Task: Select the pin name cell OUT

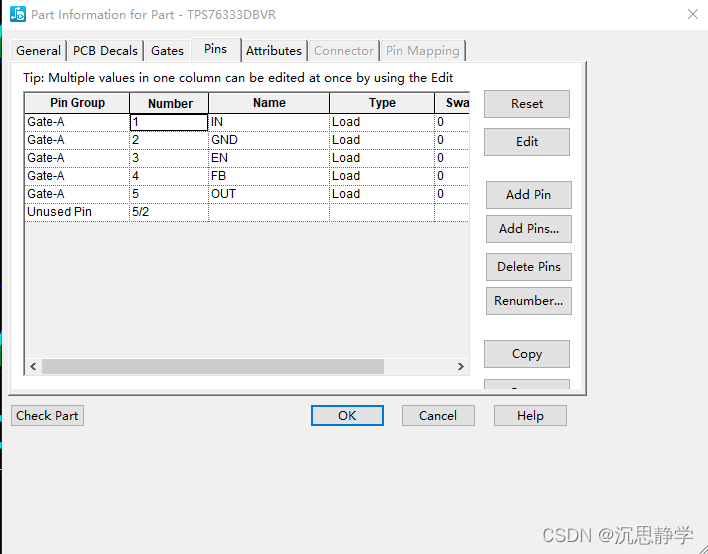Action: (x=269, y=194)
